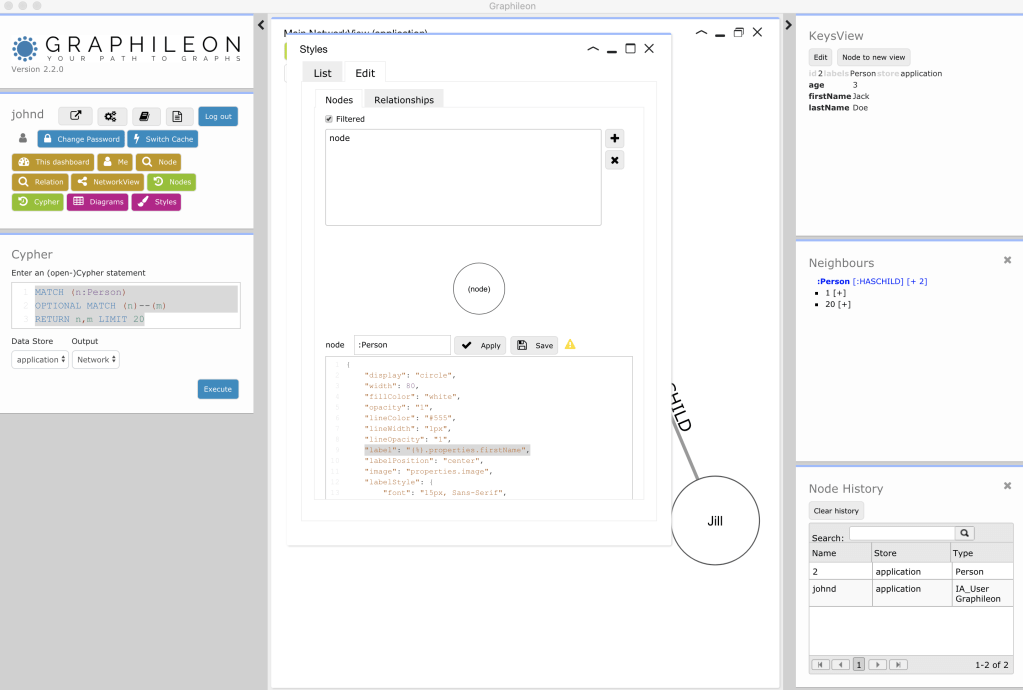Open the Output Network dropdown

(x=96, y=360)
